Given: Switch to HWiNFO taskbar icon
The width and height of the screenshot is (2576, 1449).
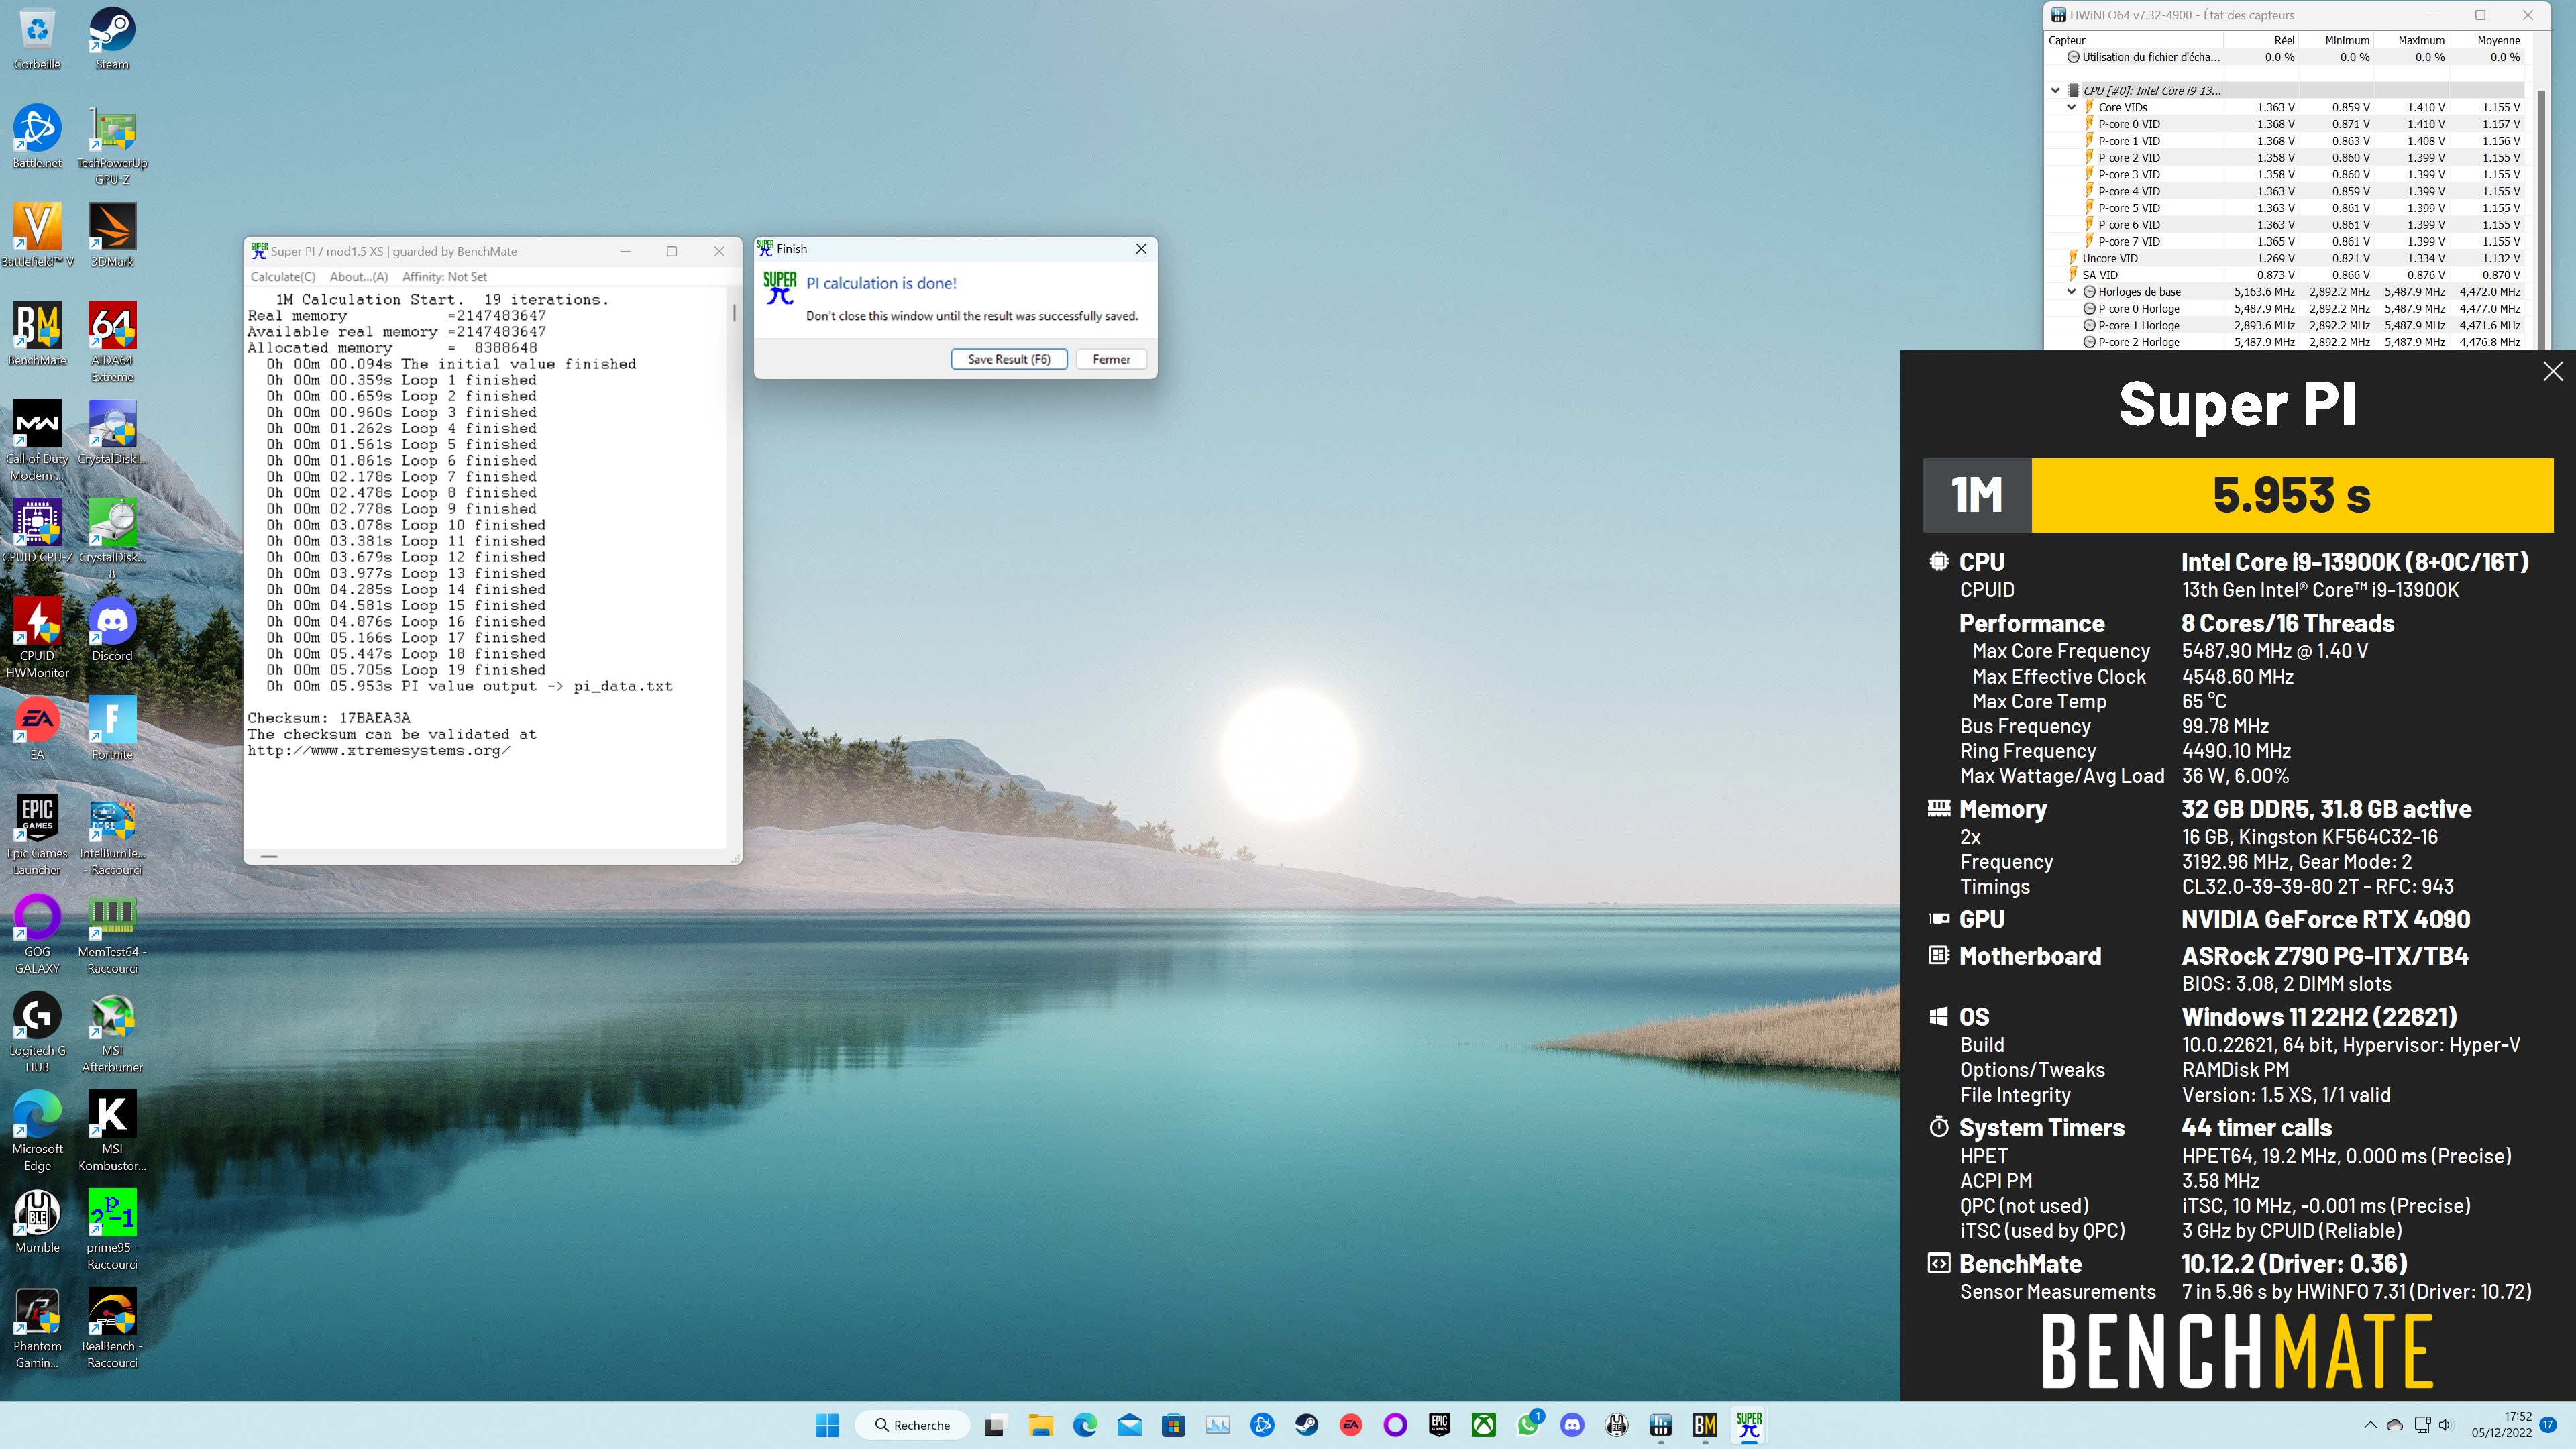Looking at the screenshot, I should (x=1661, y=1425).
